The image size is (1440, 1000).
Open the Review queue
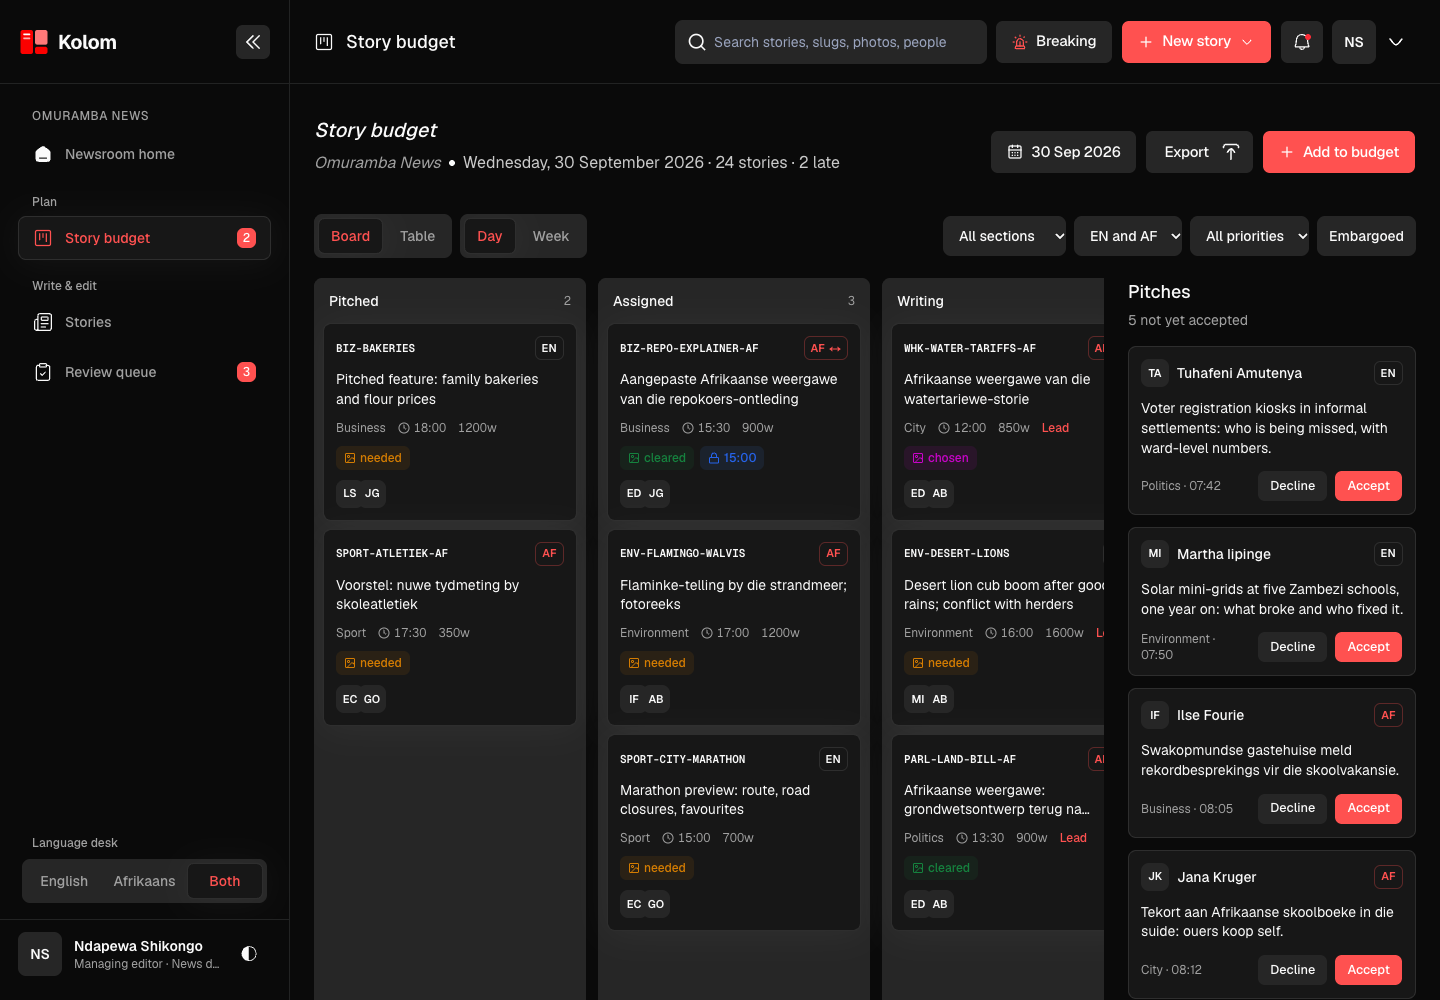coord(144,372)
